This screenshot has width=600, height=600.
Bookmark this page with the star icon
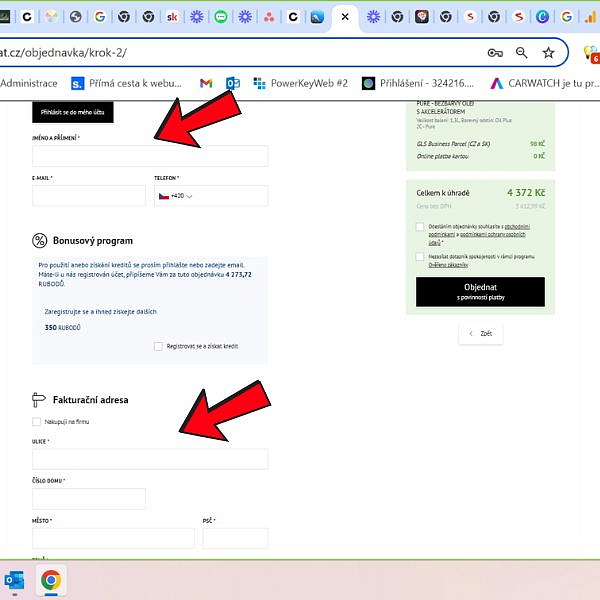tap(548, 53)
